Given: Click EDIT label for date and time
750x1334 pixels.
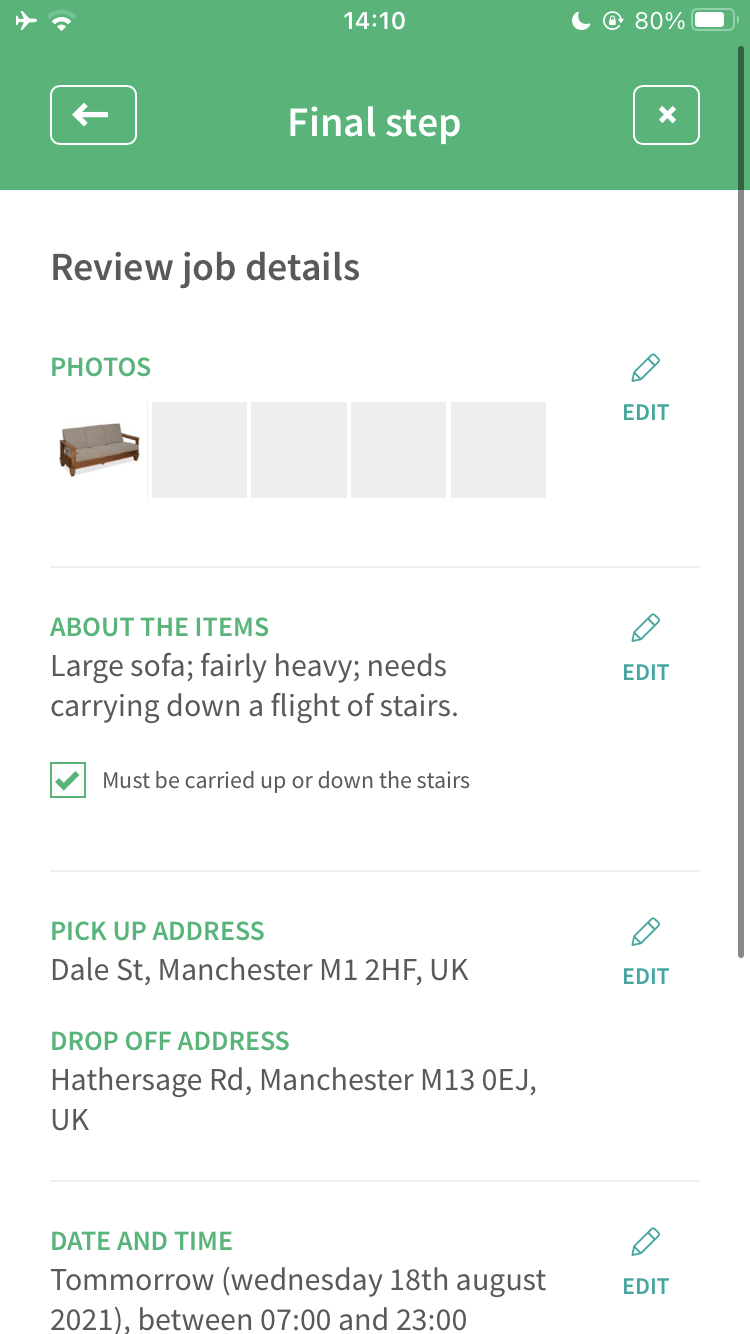Looking at the screenshot, I should pyautogui.click(x=646, y=1286).
